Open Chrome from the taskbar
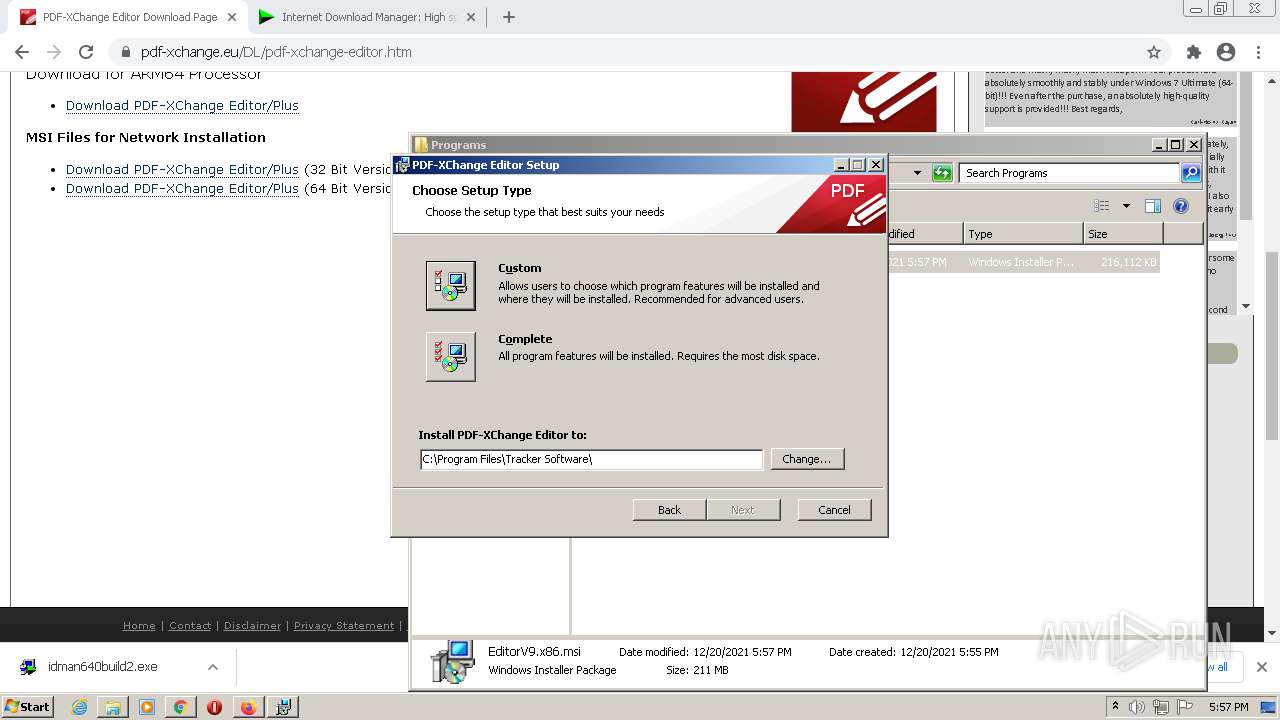This screenshot has width=1280, height=720. tap(181, 707)
